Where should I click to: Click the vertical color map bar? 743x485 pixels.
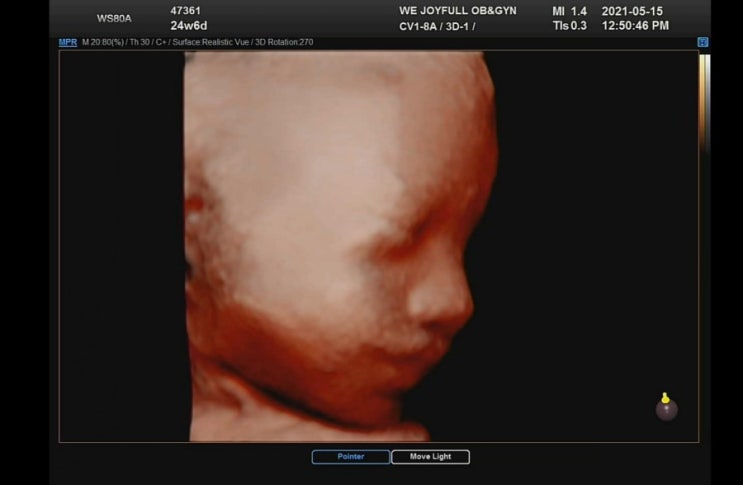pos(705,103)
